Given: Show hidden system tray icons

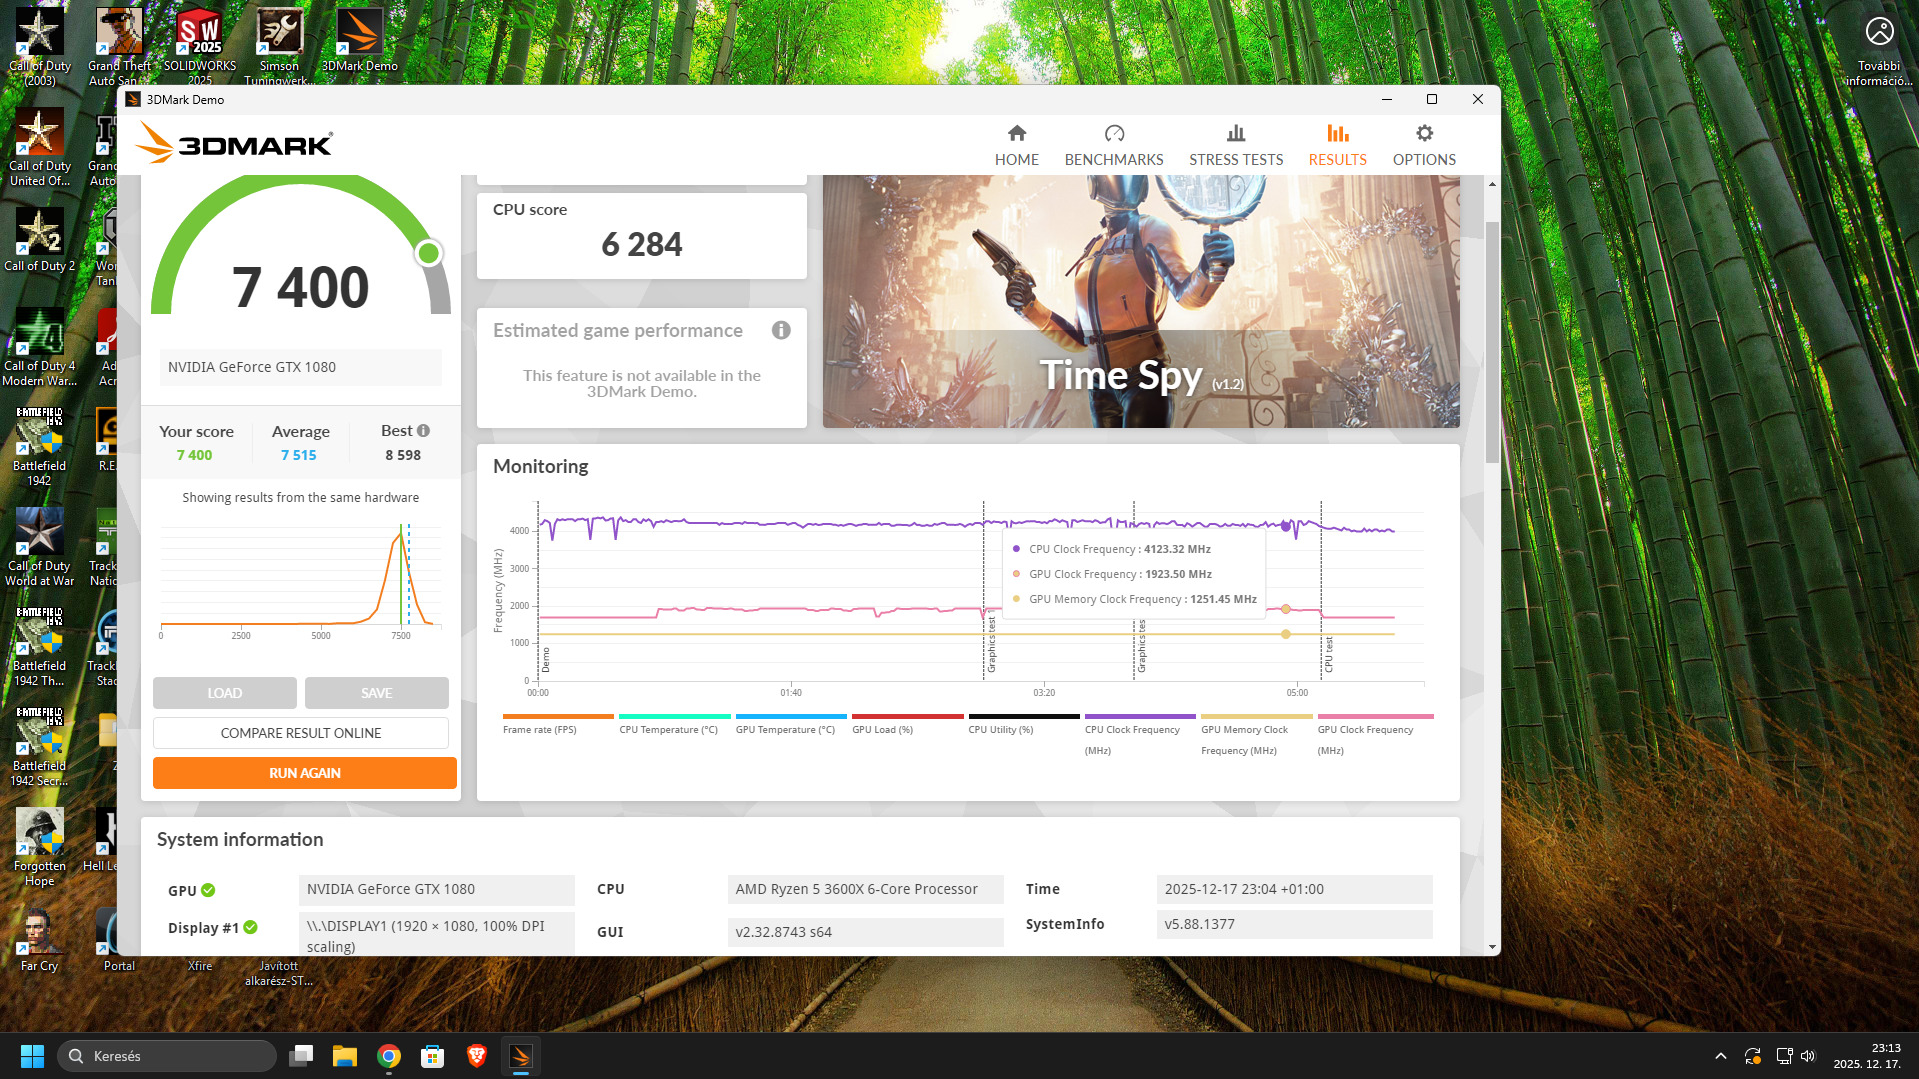Looking at the screenshot, I should pos(1721,1056).
